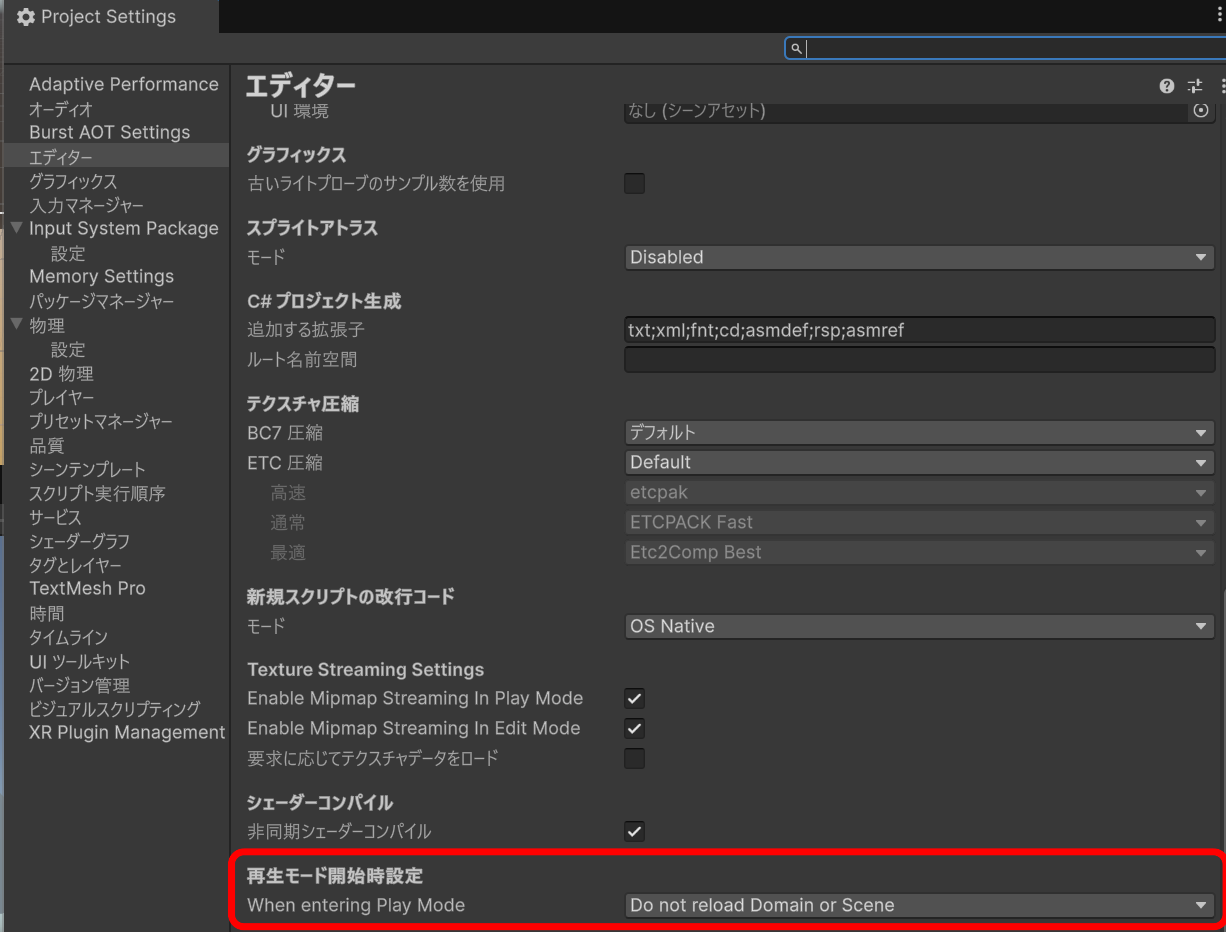The height and width of the screenshot is (932, 1226).
Task: Open the When entering Play Mode dropdown
Action: [x=918, y=905]
